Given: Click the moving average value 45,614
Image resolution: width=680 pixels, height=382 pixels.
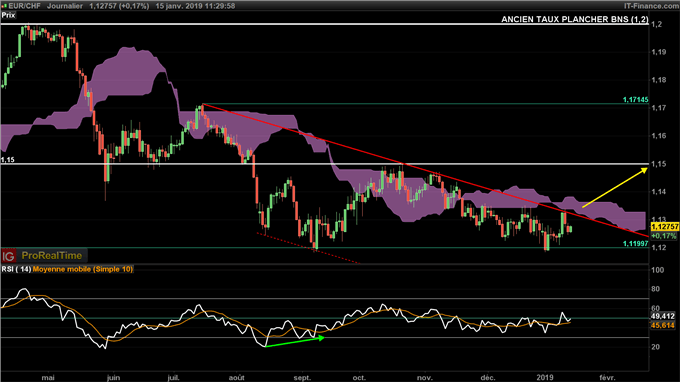Looking at the screenshot, I should (663, 325).
